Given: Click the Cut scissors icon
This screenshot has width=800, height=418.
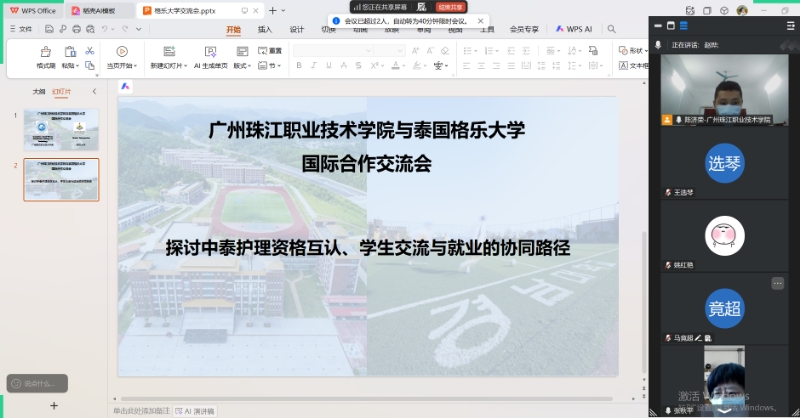Looking at the screenshot, I should click(89, 49).
